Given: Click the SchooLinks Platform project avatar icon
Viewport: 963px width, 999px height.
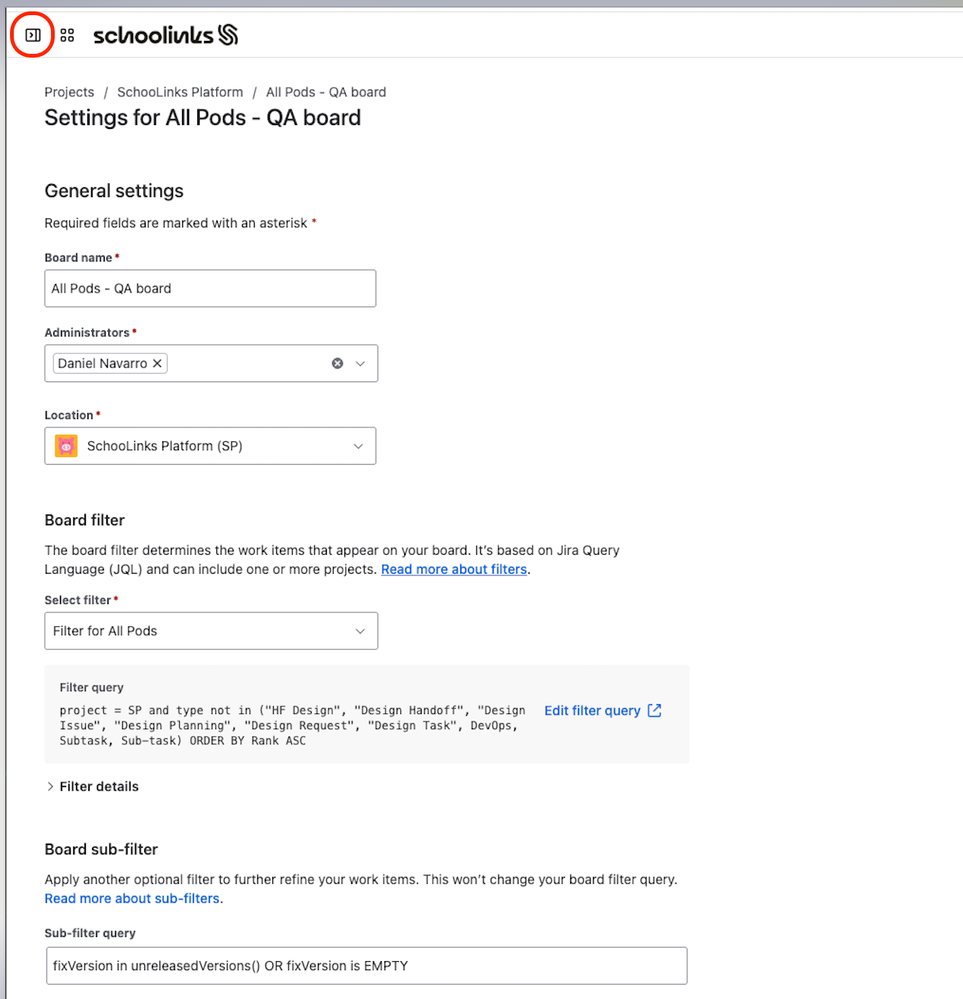Looking at the screenshot, I should (66, 446).
